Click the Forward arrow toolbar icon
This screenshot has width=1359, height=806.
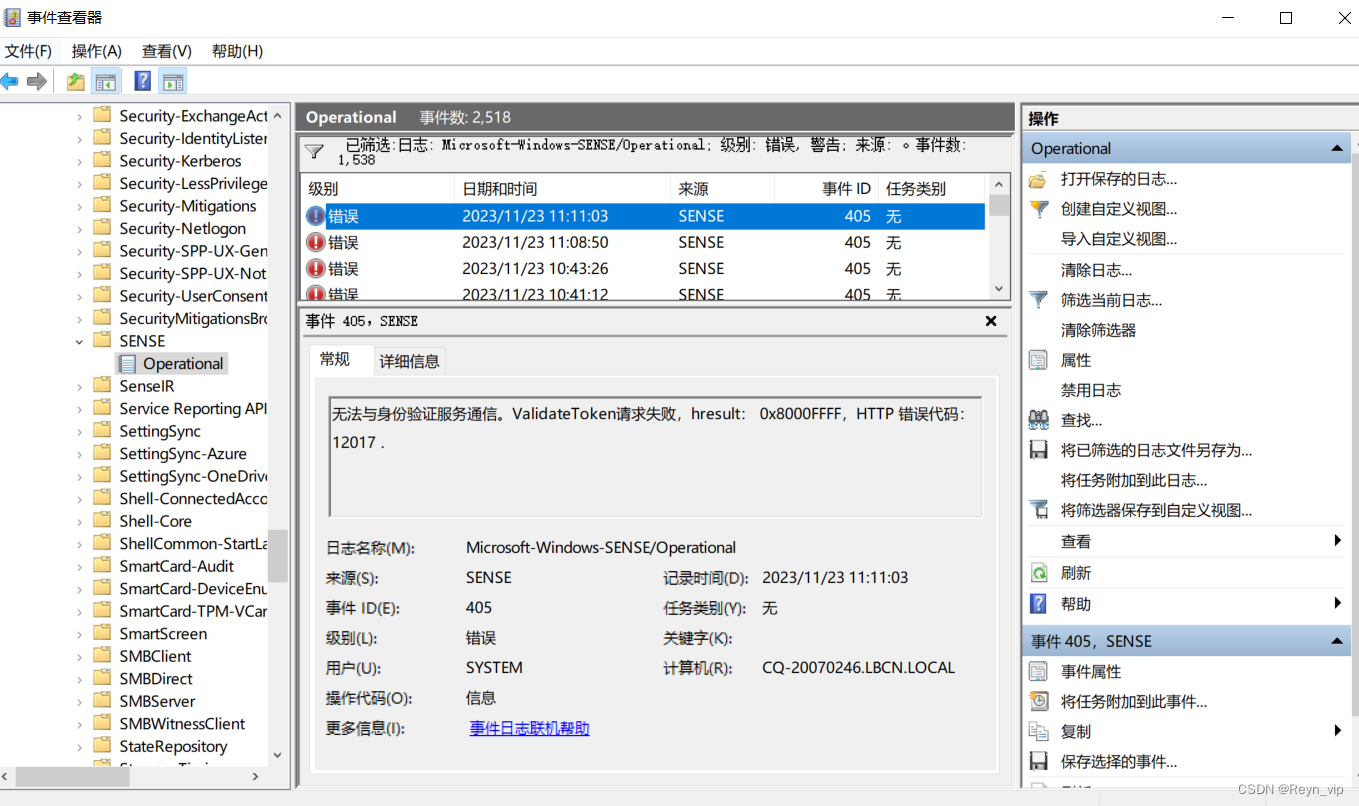tap(37, 82)
